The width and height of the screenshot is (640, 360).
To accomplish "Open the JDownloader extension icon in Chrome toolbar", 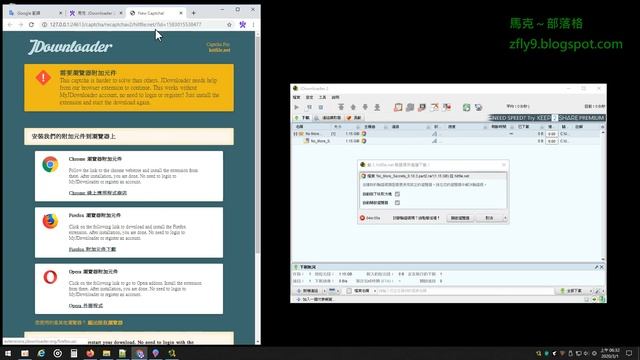I will pyautogui.click(x=242, y=24).
